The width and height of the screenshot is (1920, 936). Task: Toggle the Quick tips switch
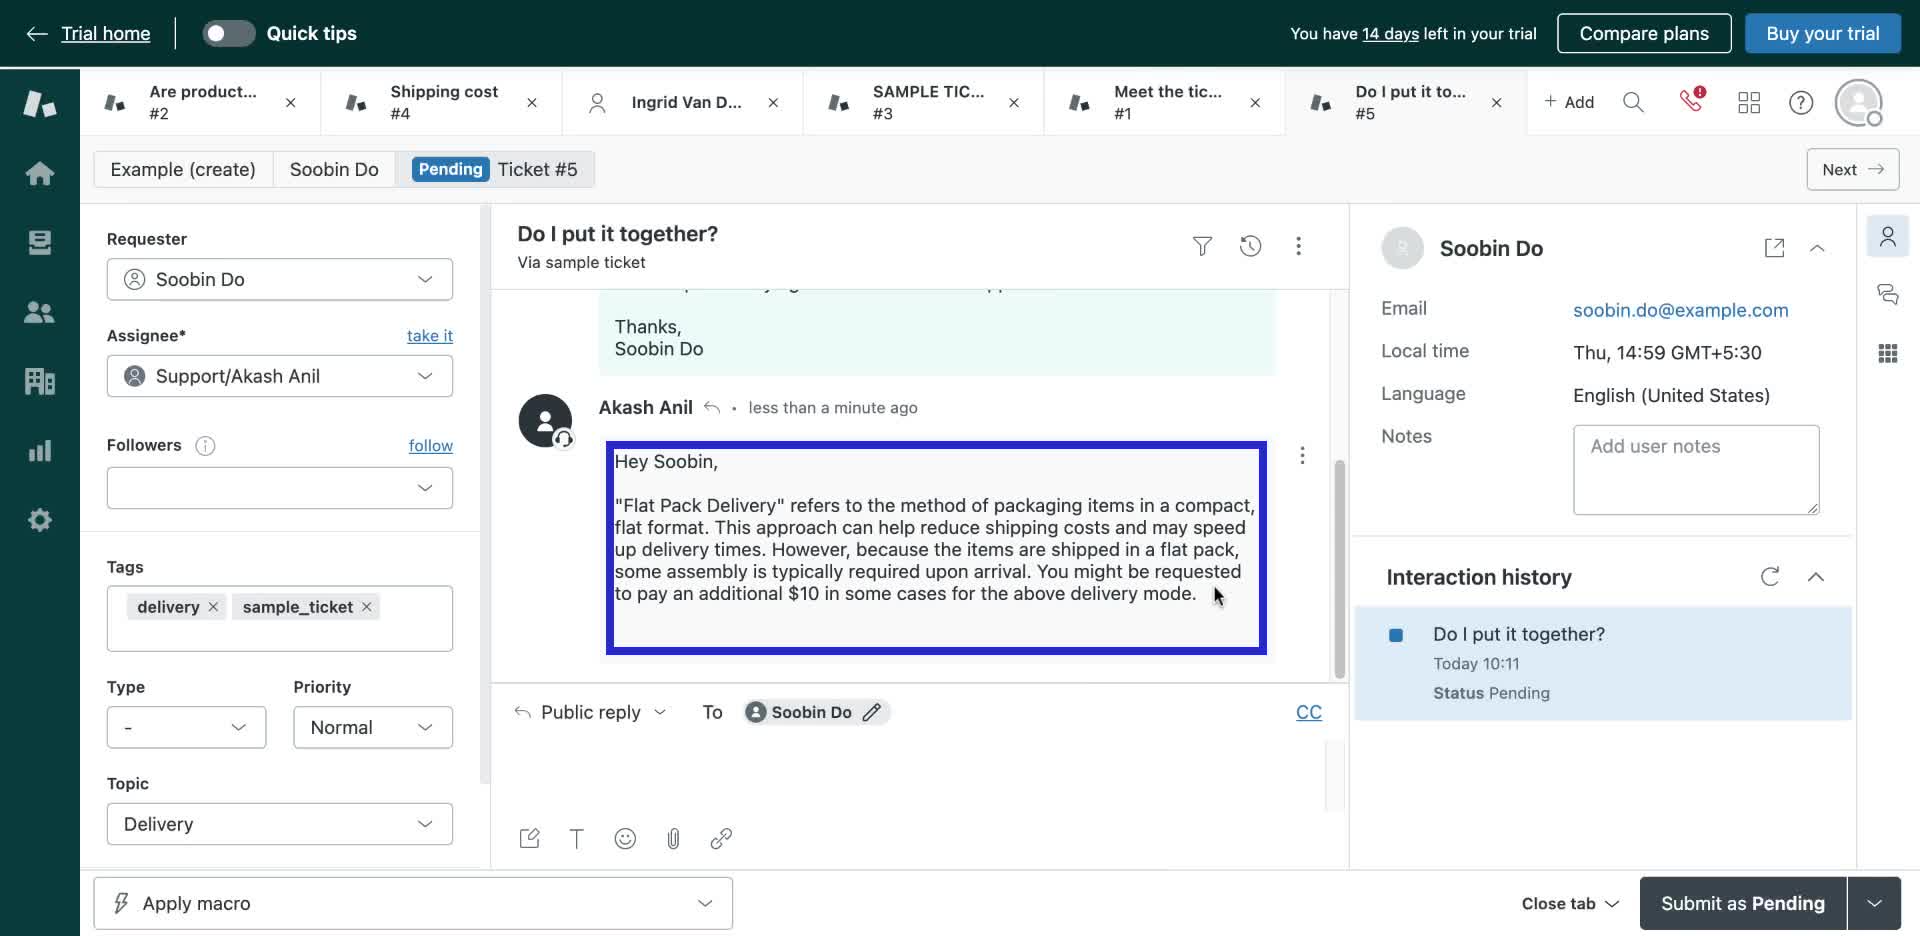(228, 33)
